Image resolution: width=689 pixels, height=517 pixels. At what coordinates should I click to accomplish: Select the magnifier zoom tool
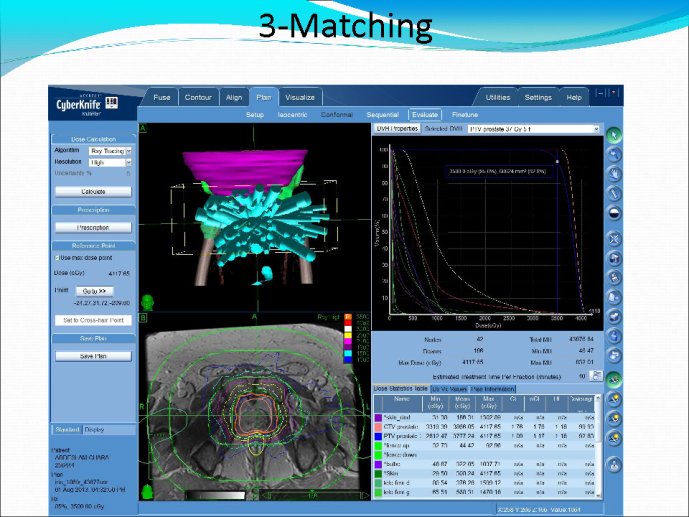coord(614,155)
